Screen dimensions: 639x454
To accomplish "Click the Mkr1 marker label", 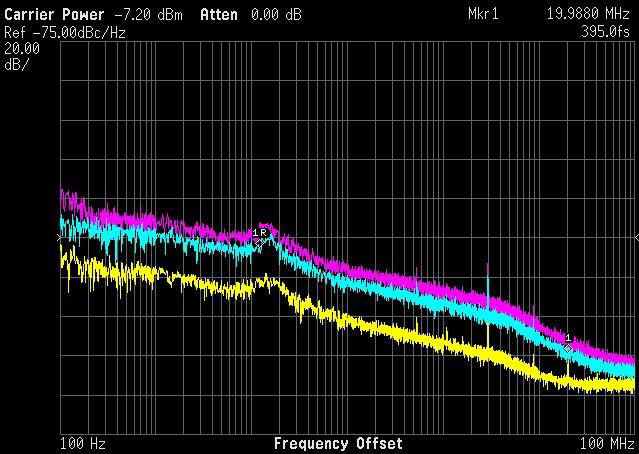I will click(x=483, y=14).
